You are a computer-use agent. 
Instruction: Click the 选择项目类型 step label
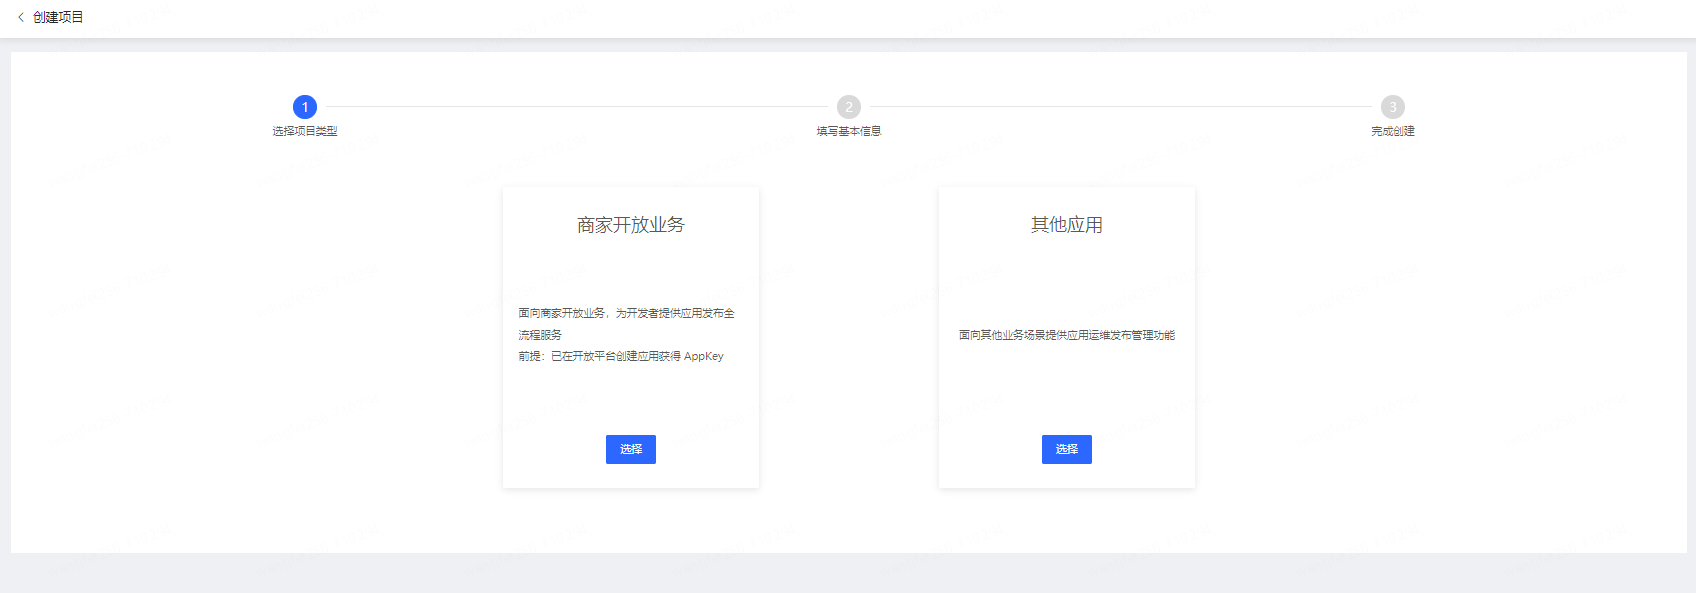(305, 131)
